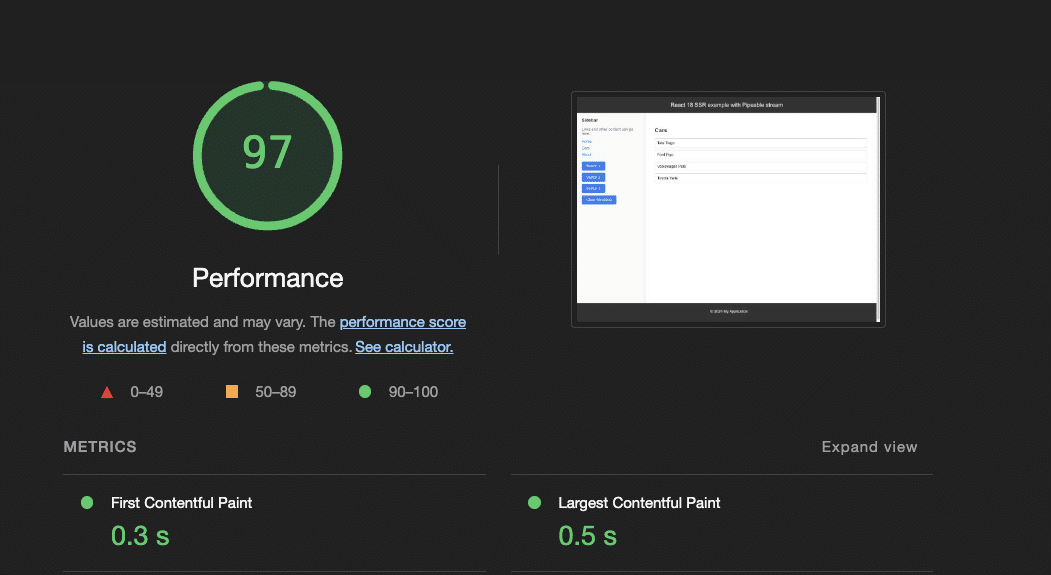
Task: Click the green dot beside First Contentful Paint
Action: (x=87, y=503)
